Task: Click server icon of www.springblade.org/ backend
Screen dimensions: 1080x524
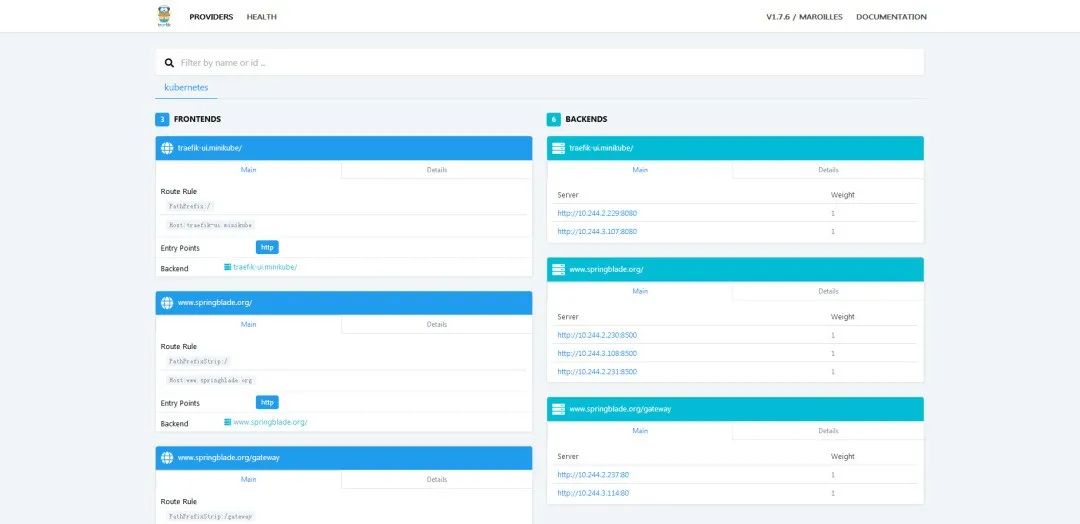Action: [558, 270]
